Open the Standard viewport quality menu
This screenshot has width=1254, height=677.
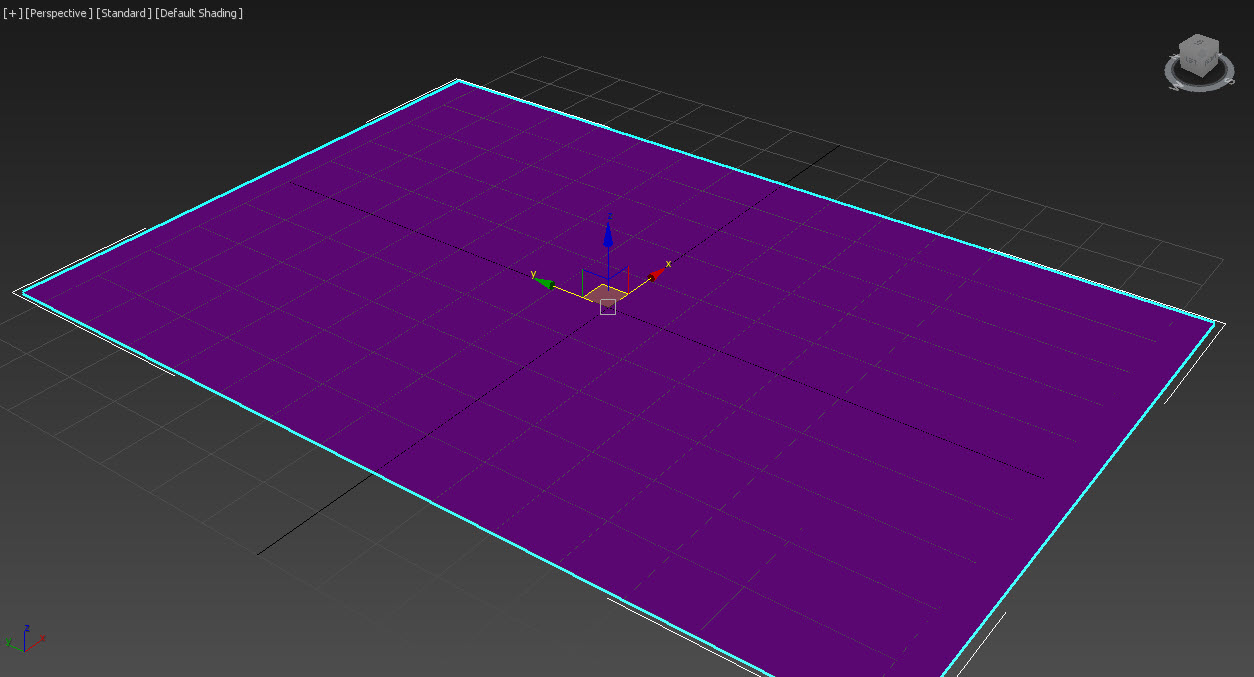(124, 13)
